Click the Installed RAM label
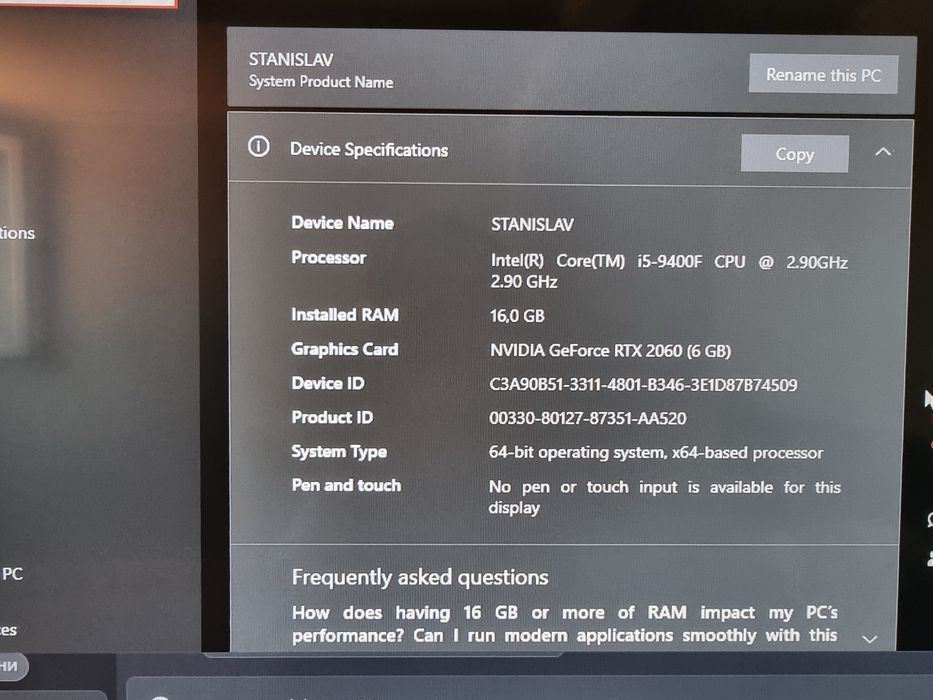 (x=345, y=314)
